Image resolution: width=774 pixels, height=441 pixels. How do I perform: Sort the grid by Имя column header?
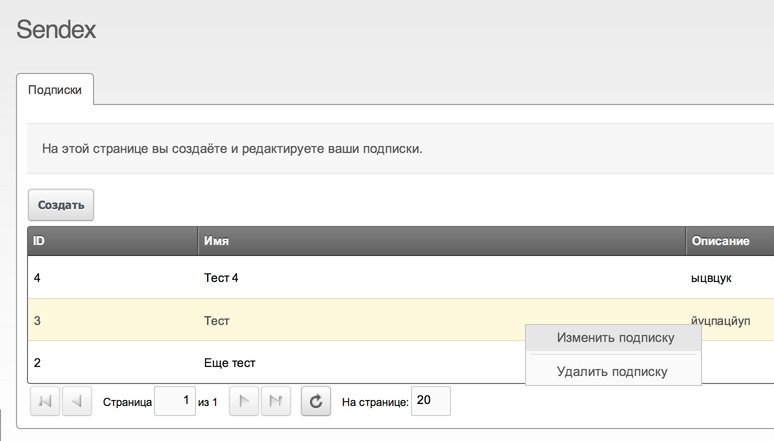(440, 241)
